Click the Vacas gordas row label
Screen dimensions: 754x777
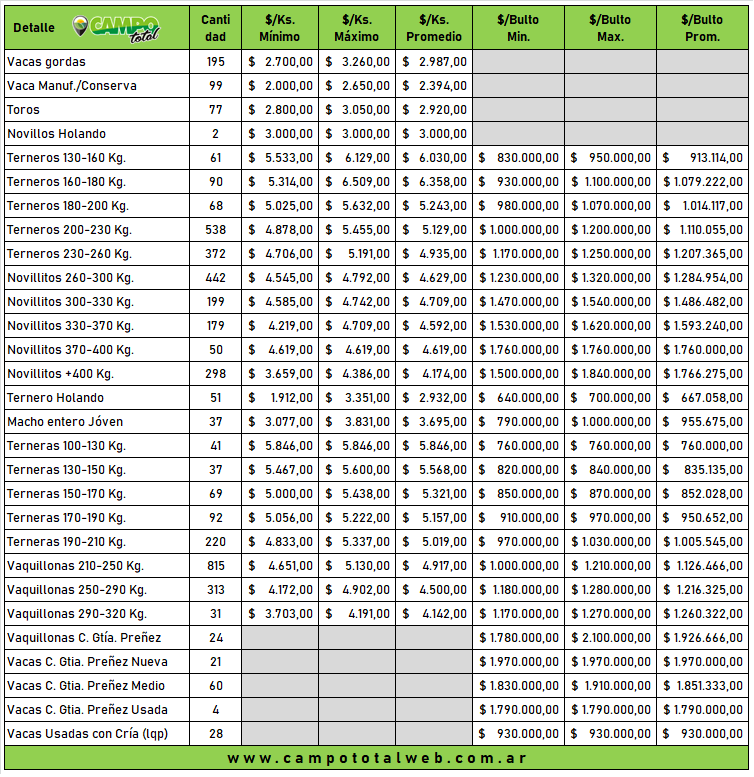point(46,62)
